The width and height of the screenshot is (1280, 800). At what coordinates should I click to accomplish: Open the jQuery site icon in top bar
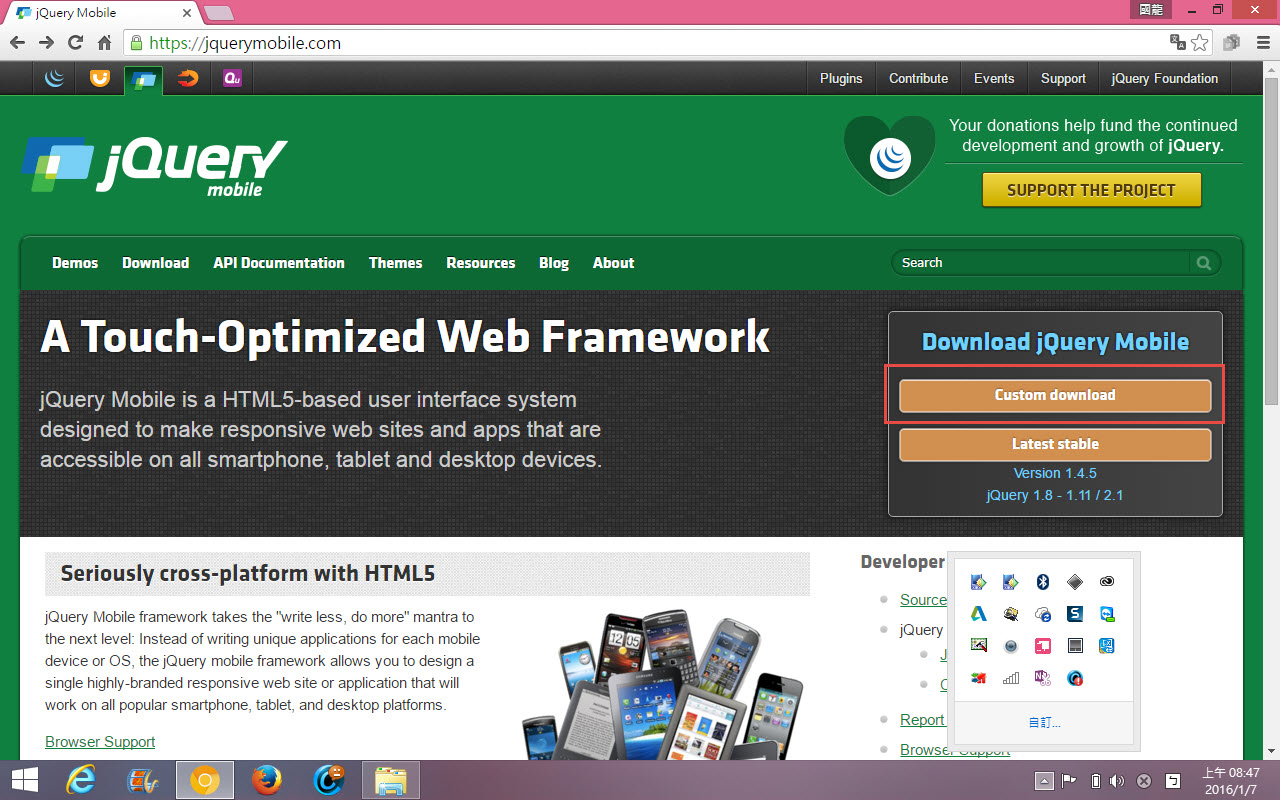pos(55,78)
